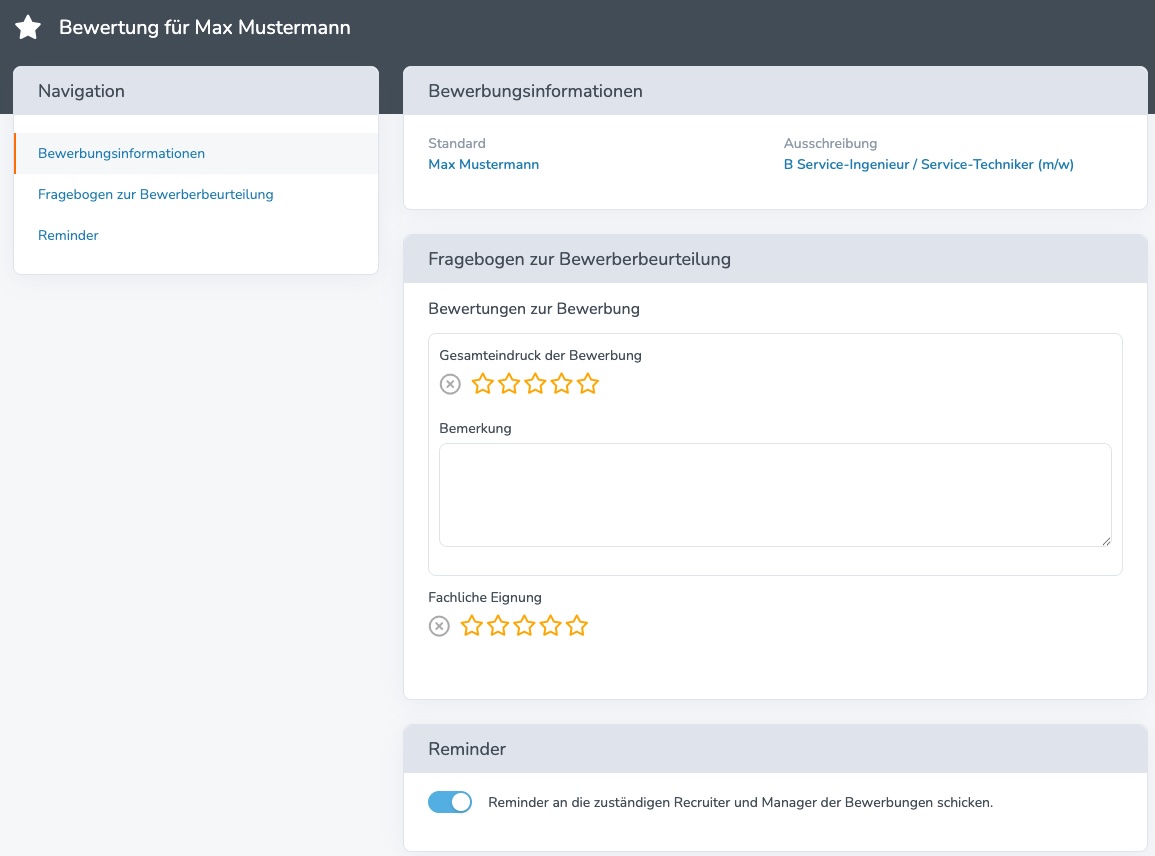The height and width of the screenshot is (856, 1155).
Task: Rate Gesamteindruck der Bewerbung with four stars
Action: click(x=562, y=384)
